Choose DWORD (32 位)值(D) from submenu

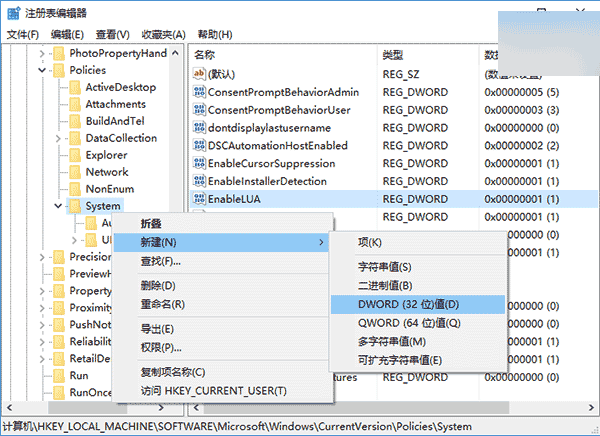408,304
